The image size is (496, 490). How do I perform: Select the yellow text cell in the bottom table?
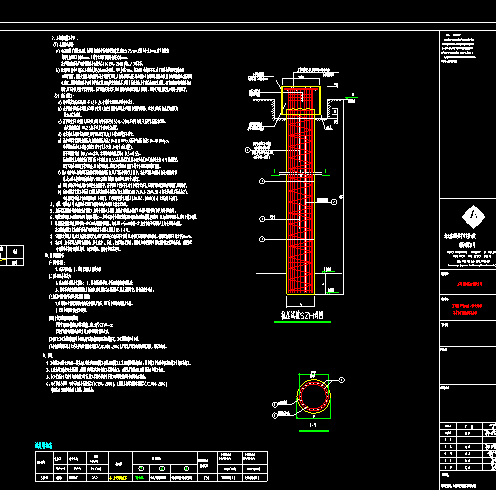[x=119, y=478]
